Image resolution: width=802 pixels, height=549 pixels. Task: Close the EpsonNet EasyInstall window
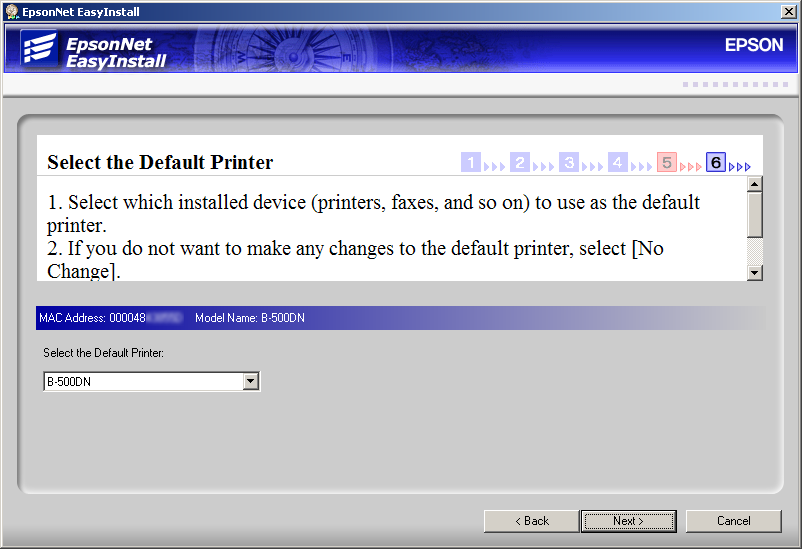pos(788,11)
